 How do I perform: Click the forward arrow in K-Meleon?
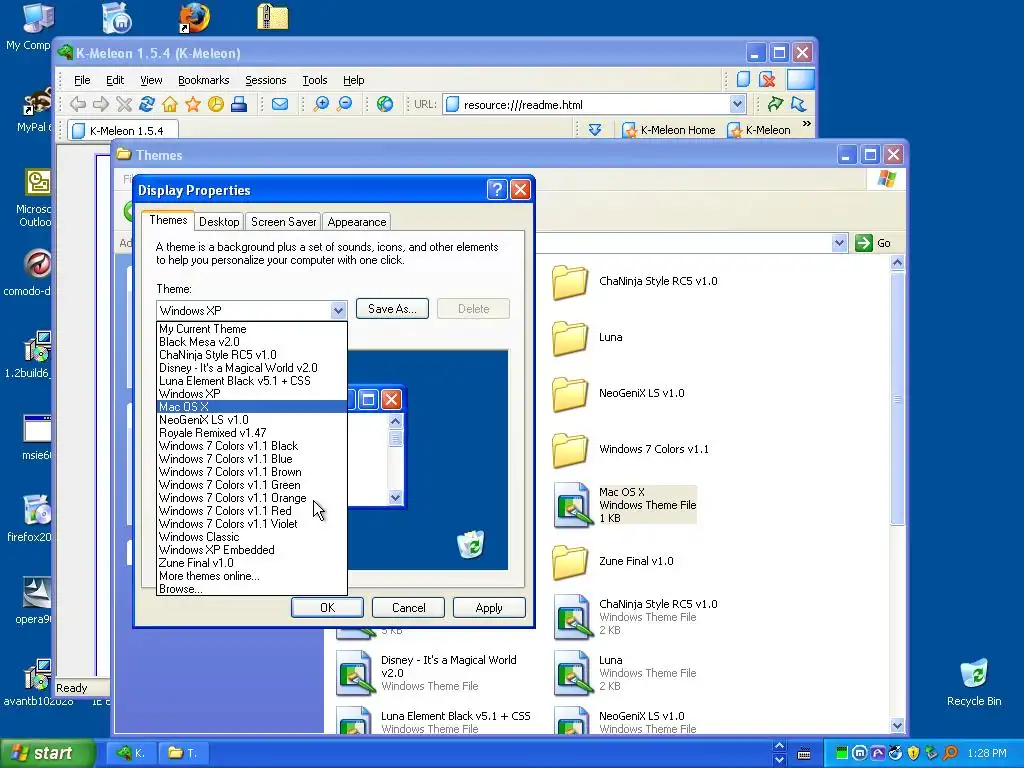(101, 104)
